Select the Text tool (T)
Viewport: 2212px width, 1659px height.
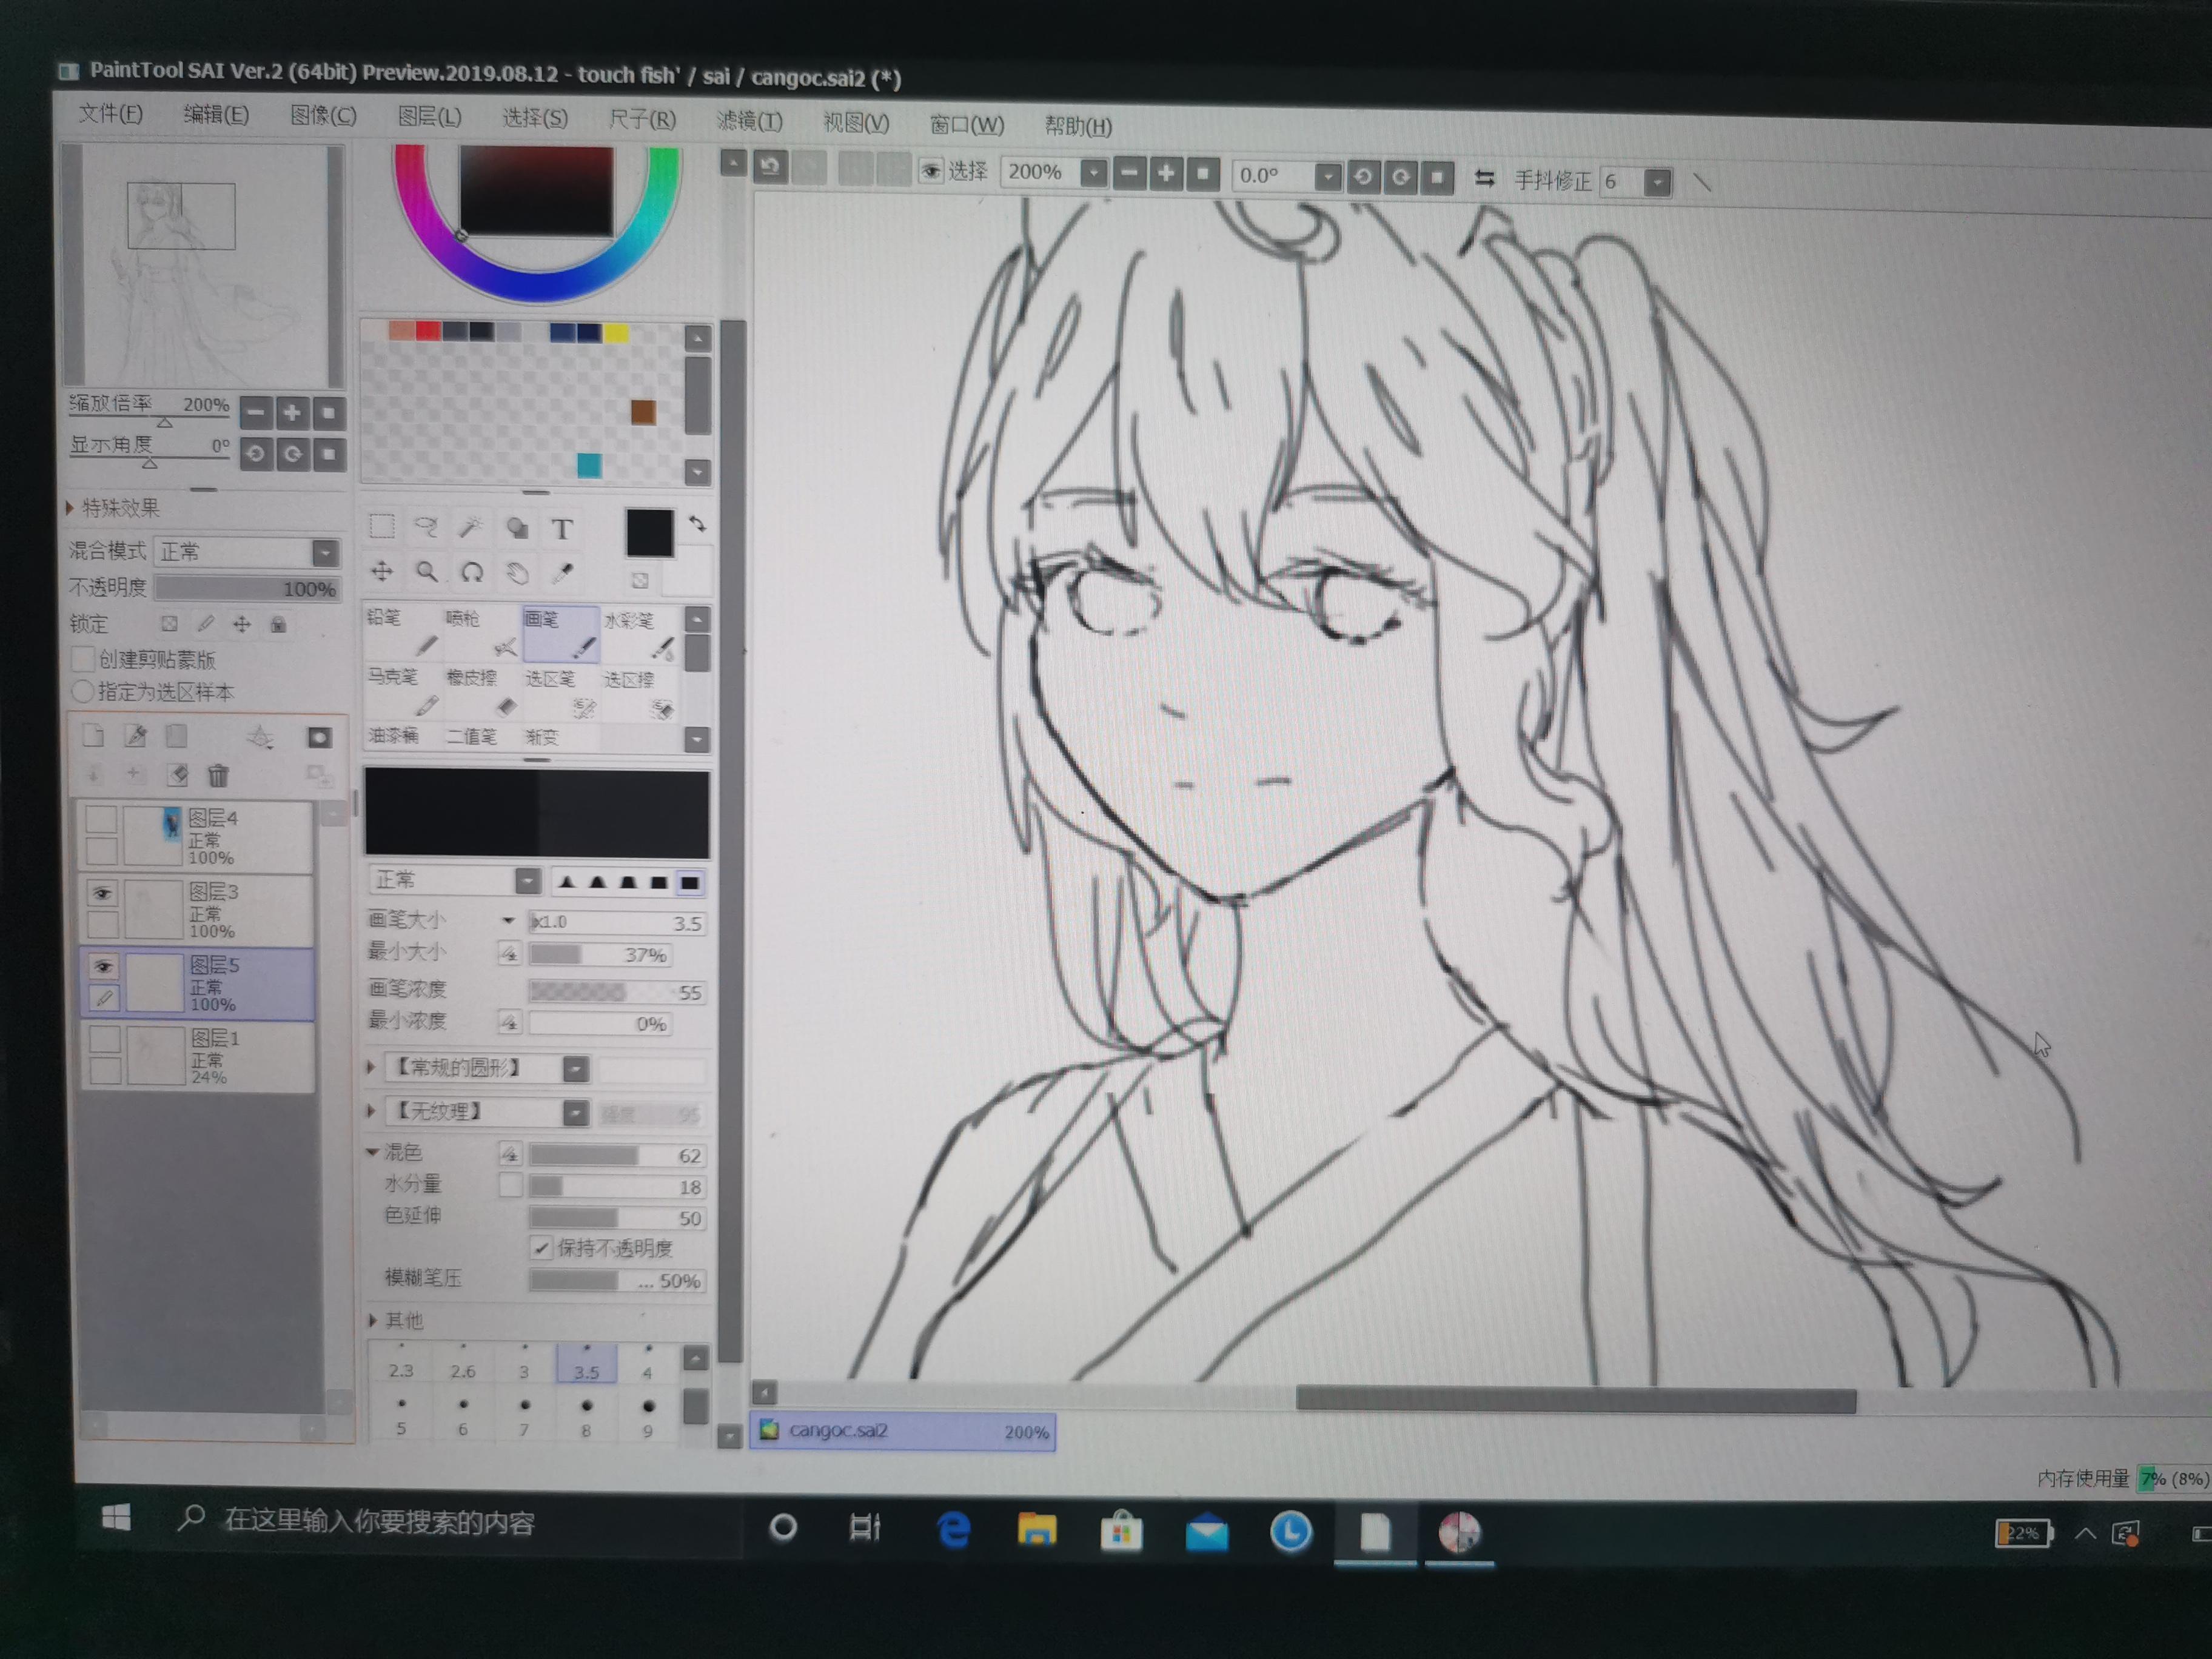(562, 529)
